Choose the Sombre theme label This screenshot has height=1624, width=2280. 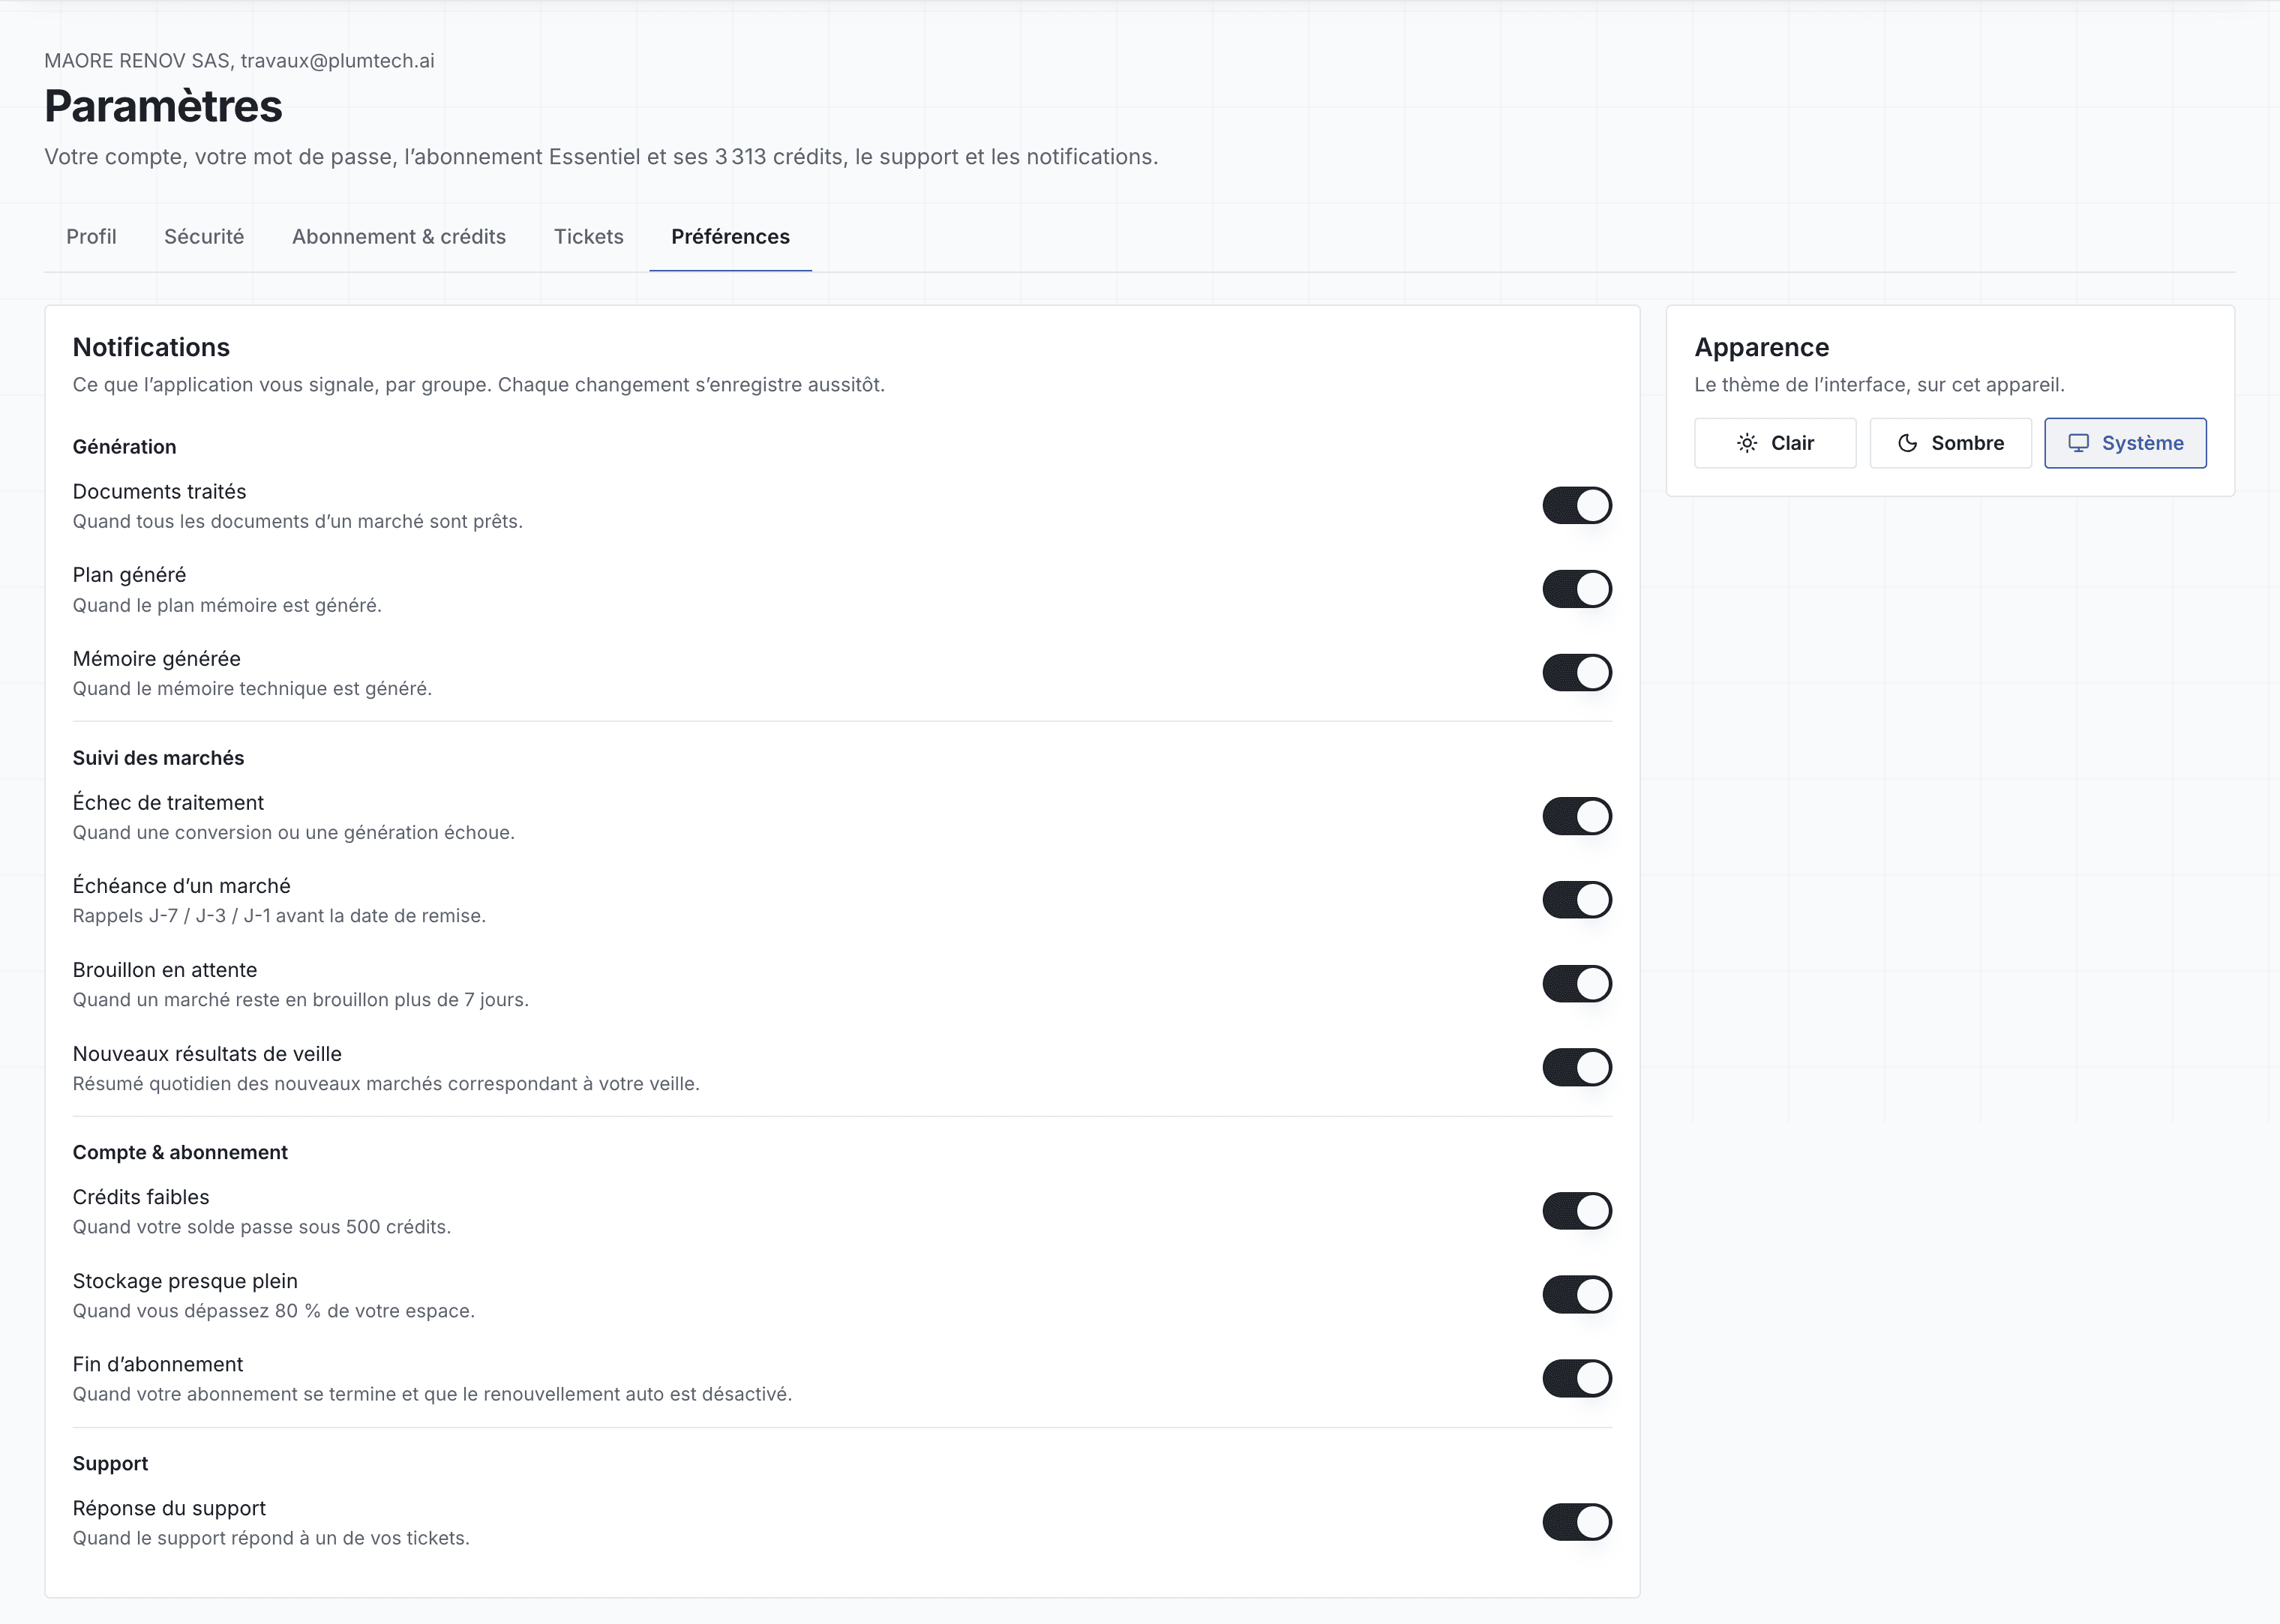[1967, 443]
